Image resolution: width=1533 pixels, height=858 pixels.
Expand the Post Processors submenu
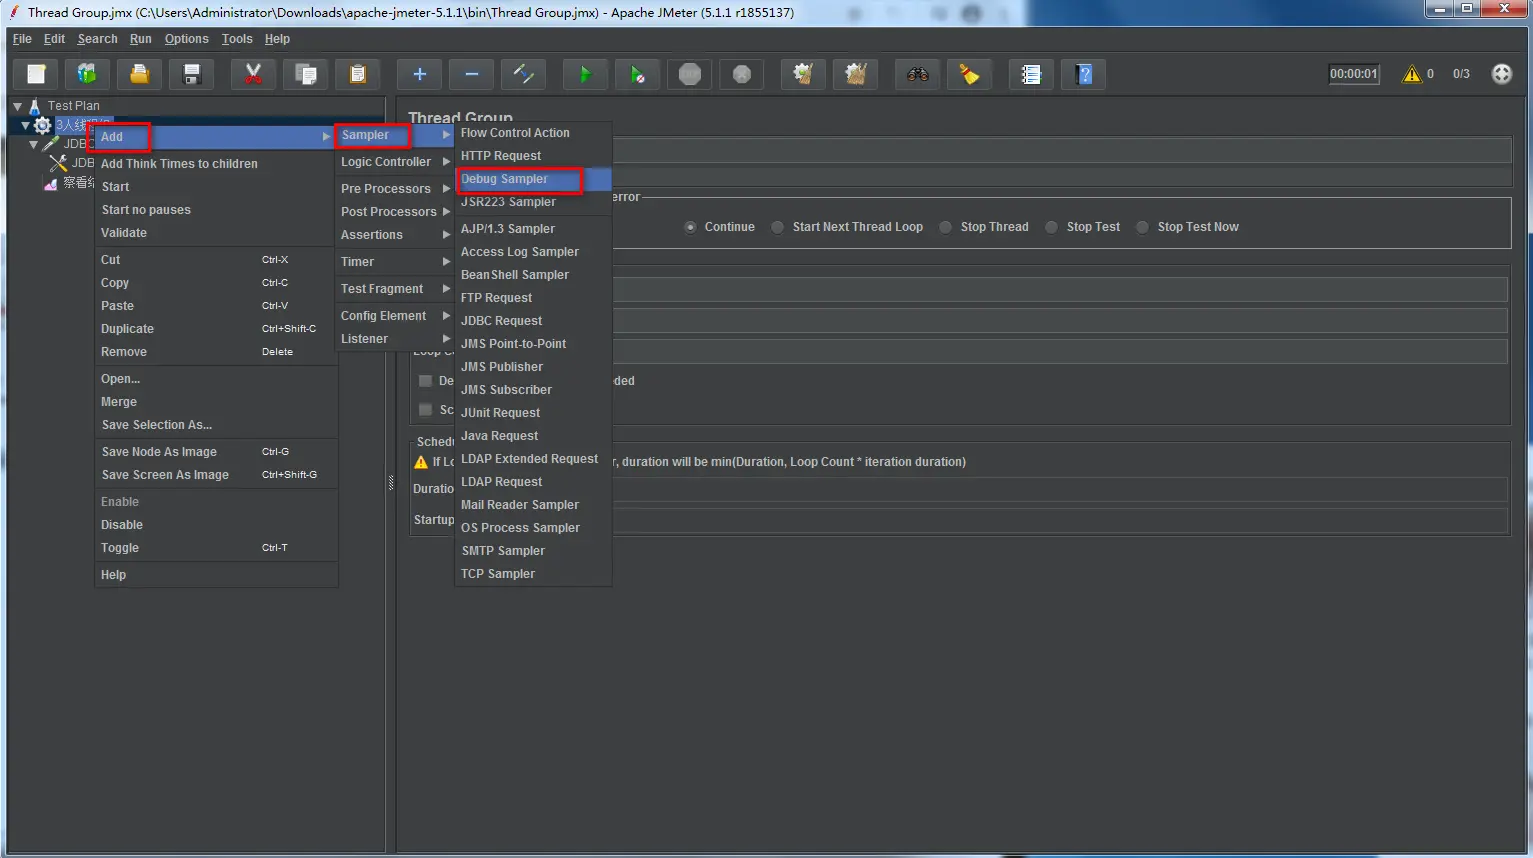(x=395, y=212)
